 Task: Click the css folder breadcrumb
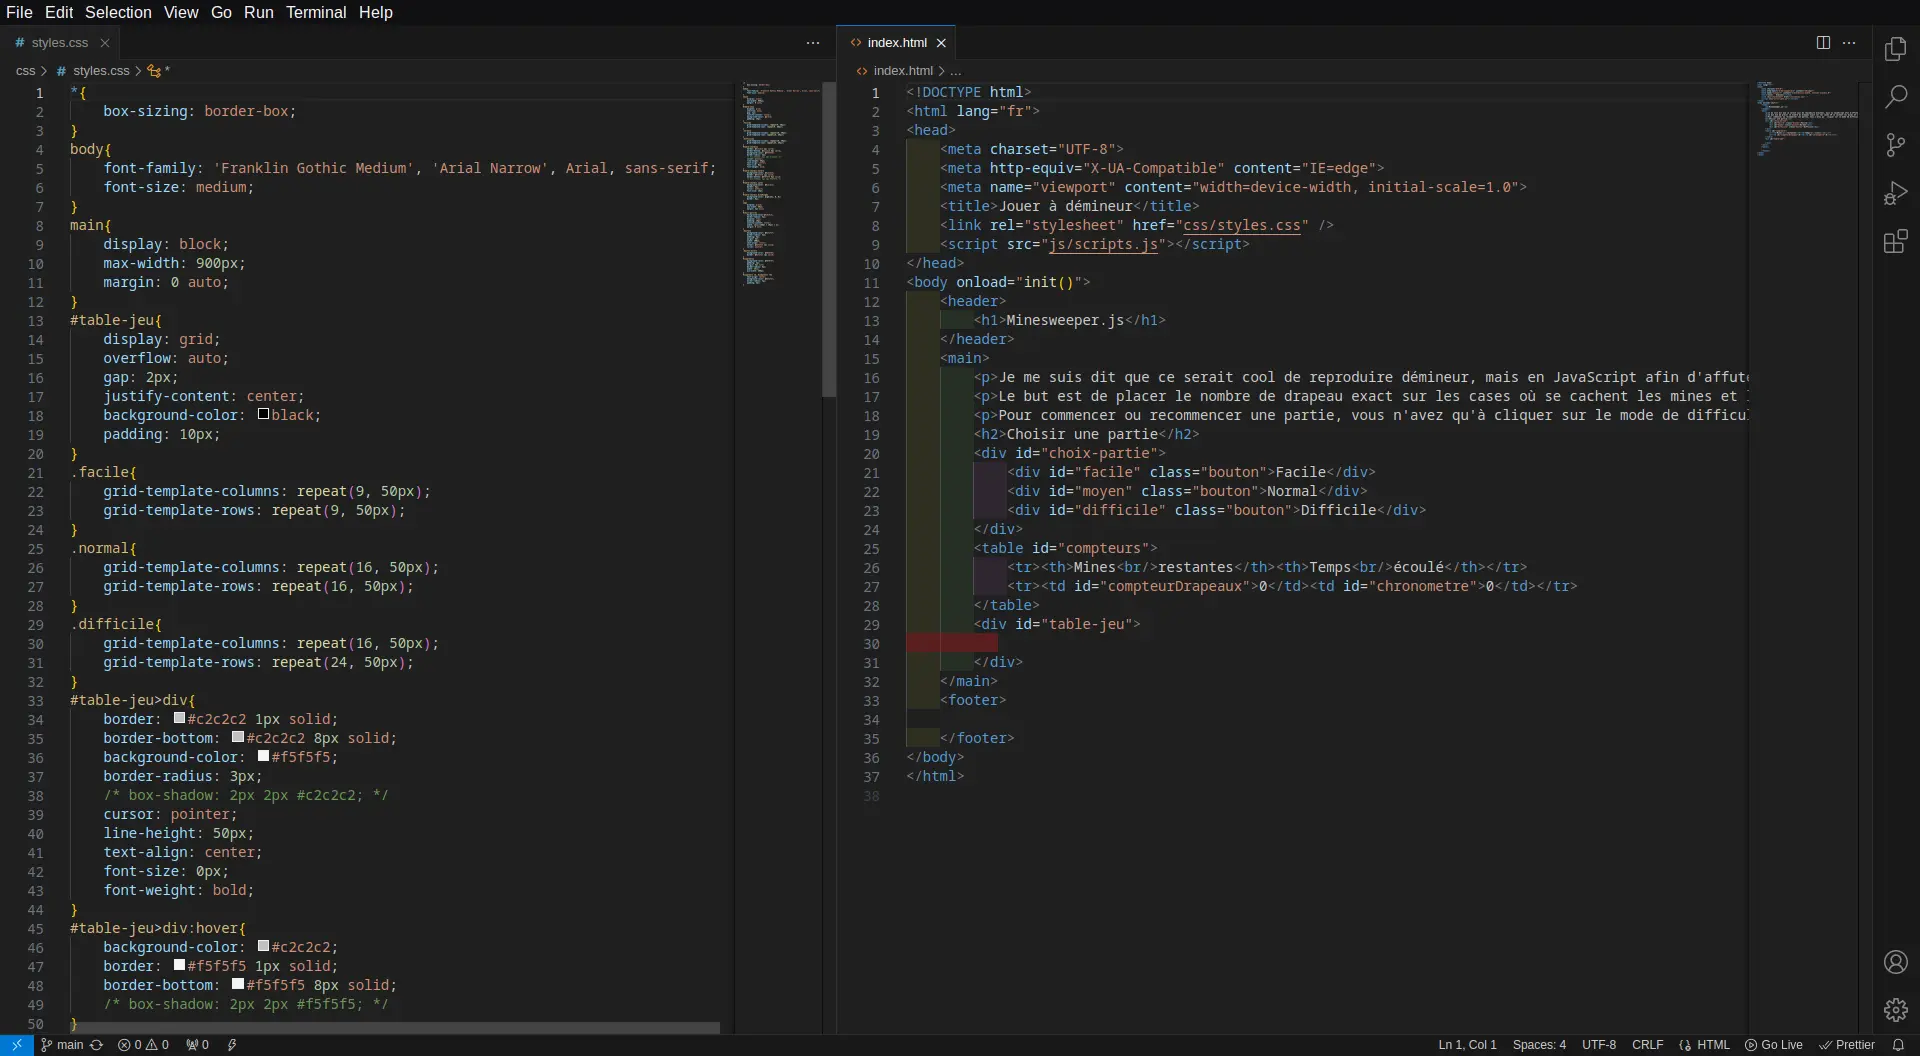[25, 71]
